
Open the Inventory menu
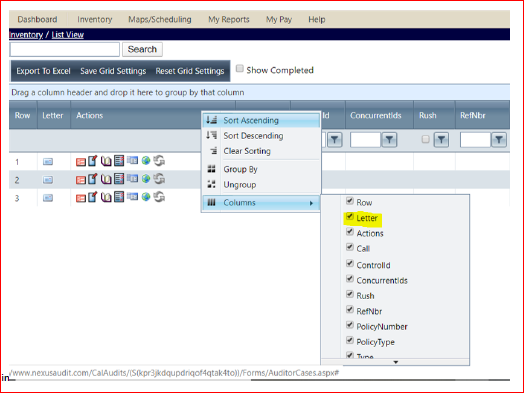pos(95,19)
